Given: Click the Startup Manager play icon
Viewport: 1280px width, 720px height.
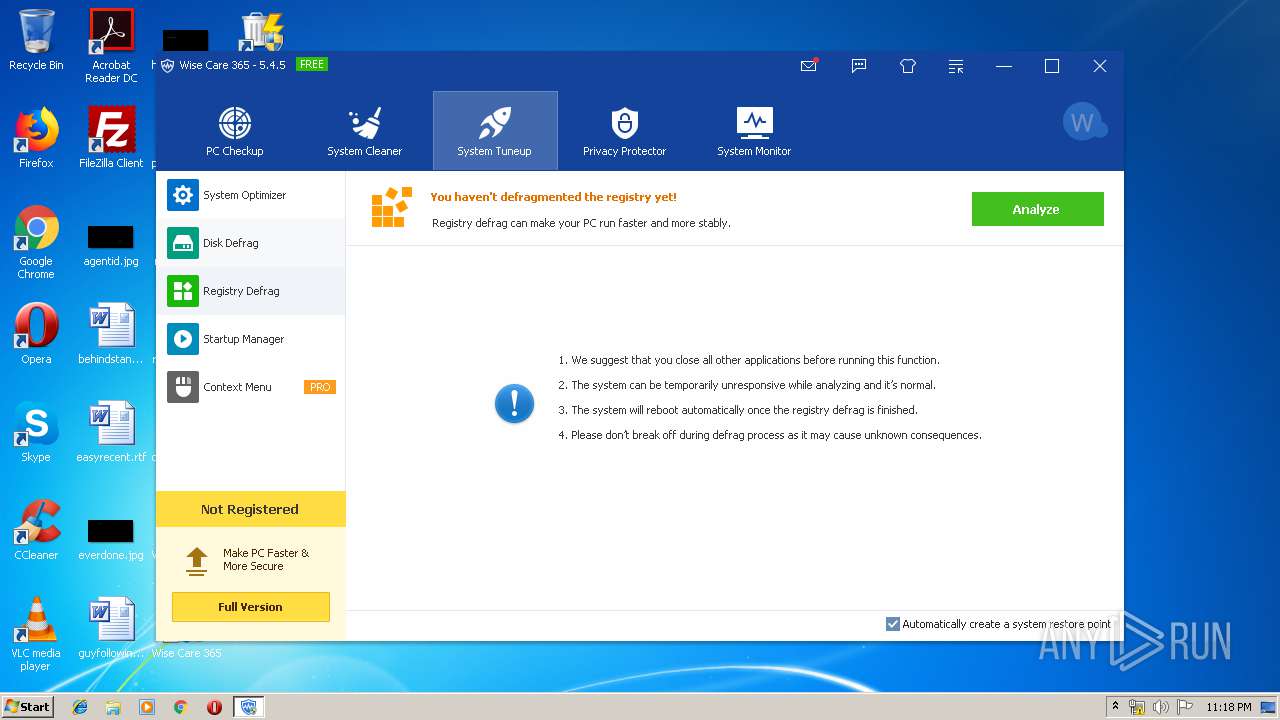Looking at the screenshot, I should pos(182,339).
